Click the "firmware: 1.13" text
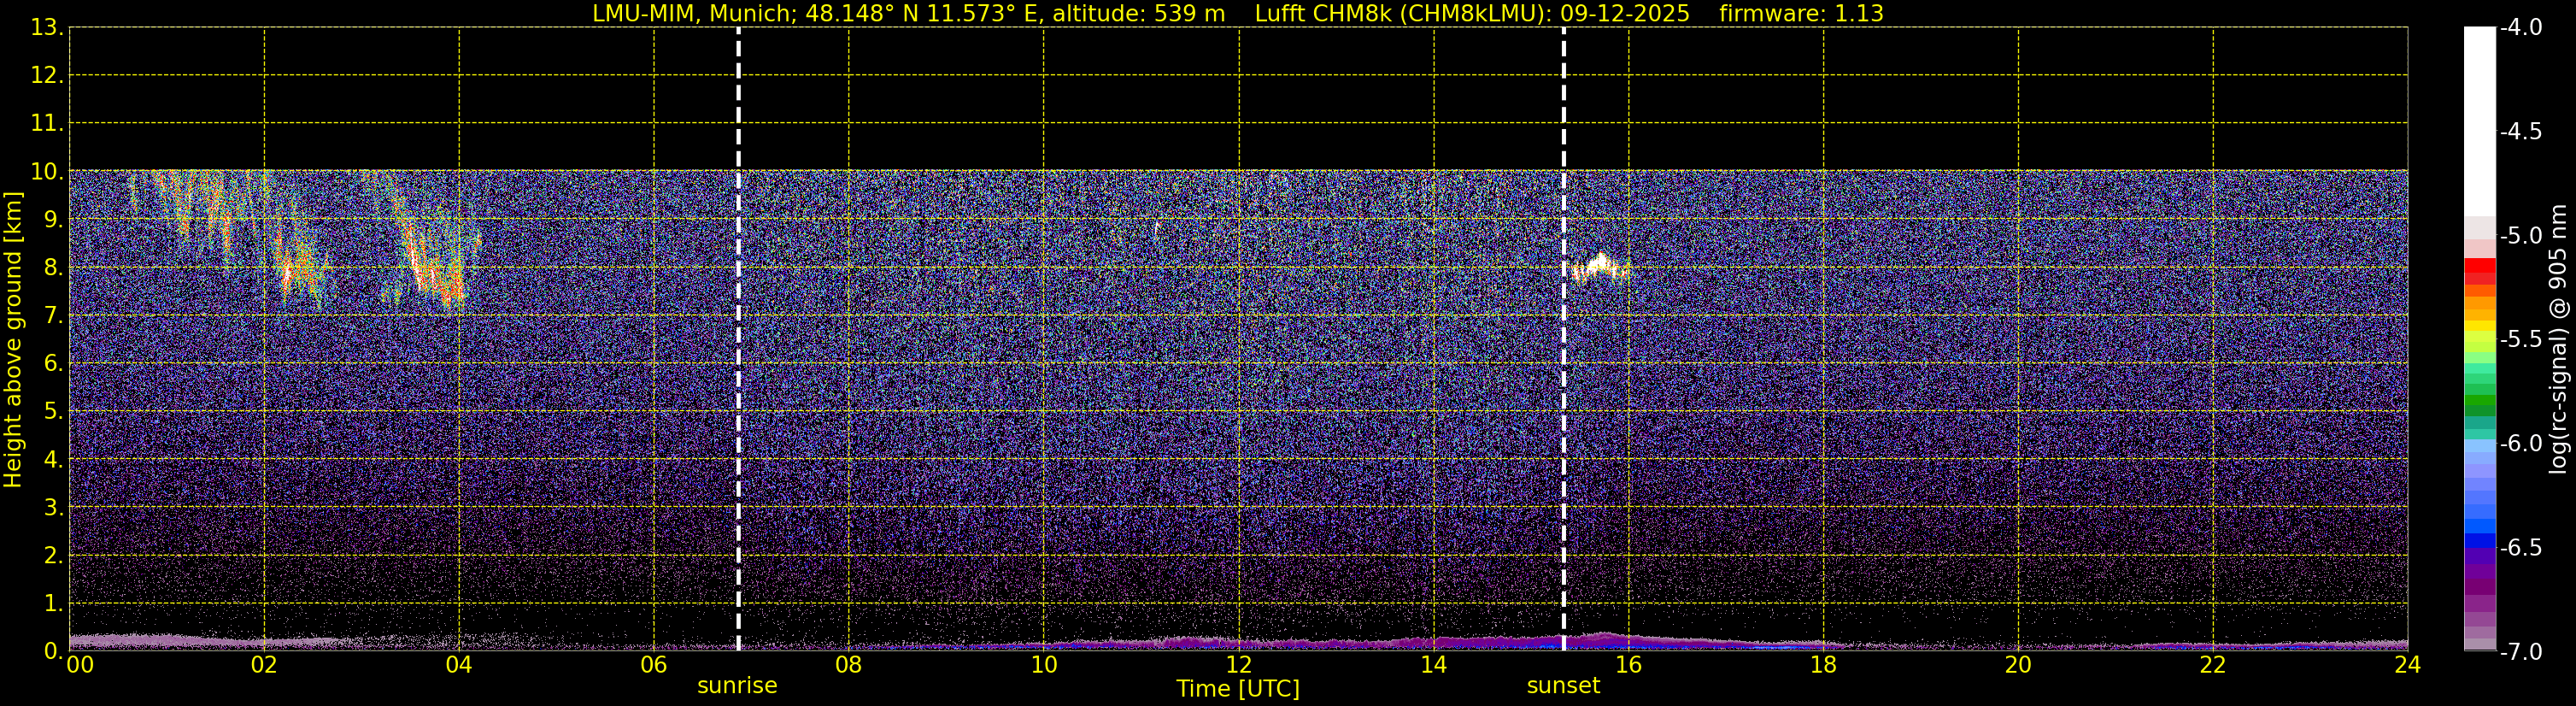The height and width of the screenshot is (706, 2576). pos(1801,14)
